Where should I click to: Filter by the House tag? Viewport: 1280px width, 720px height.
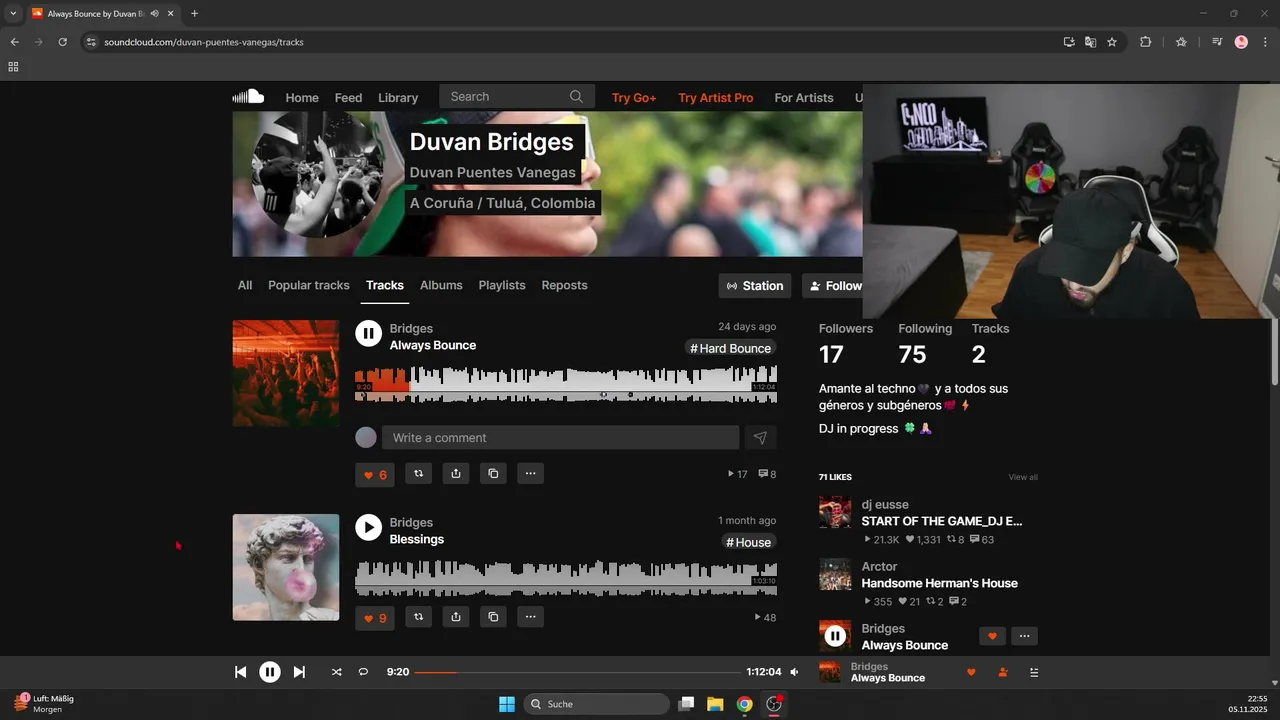click(x=749, y=542)
